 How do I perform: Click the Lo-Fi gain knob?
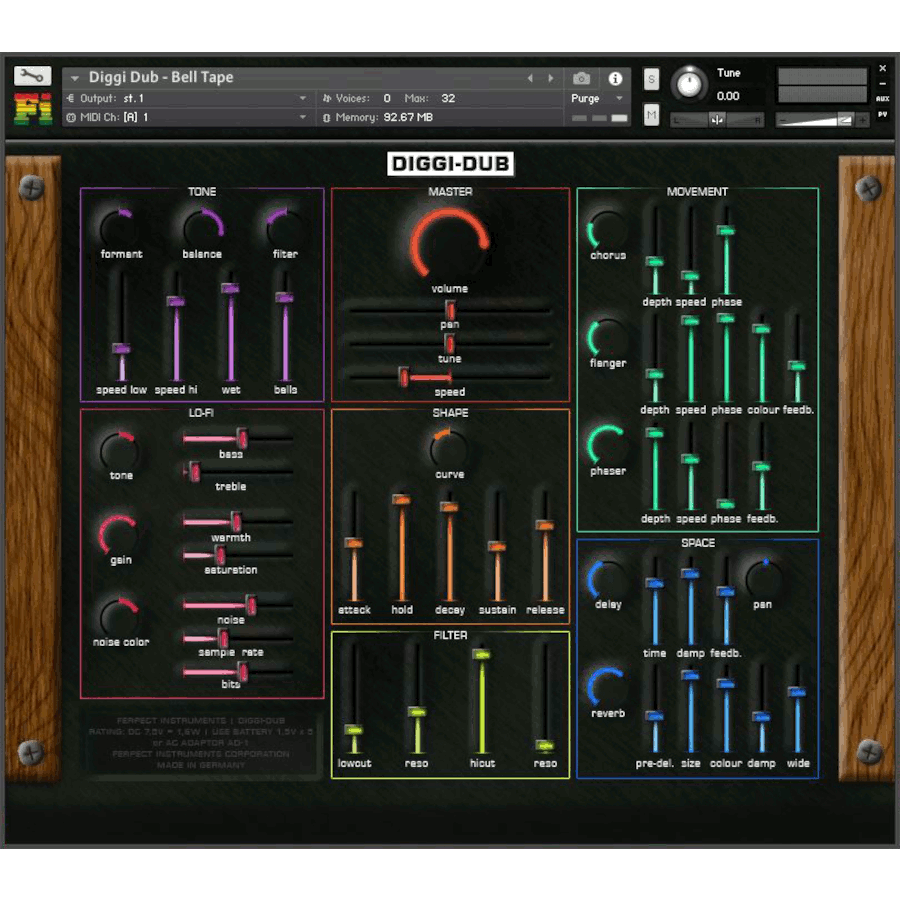click(x=119, y=534)
